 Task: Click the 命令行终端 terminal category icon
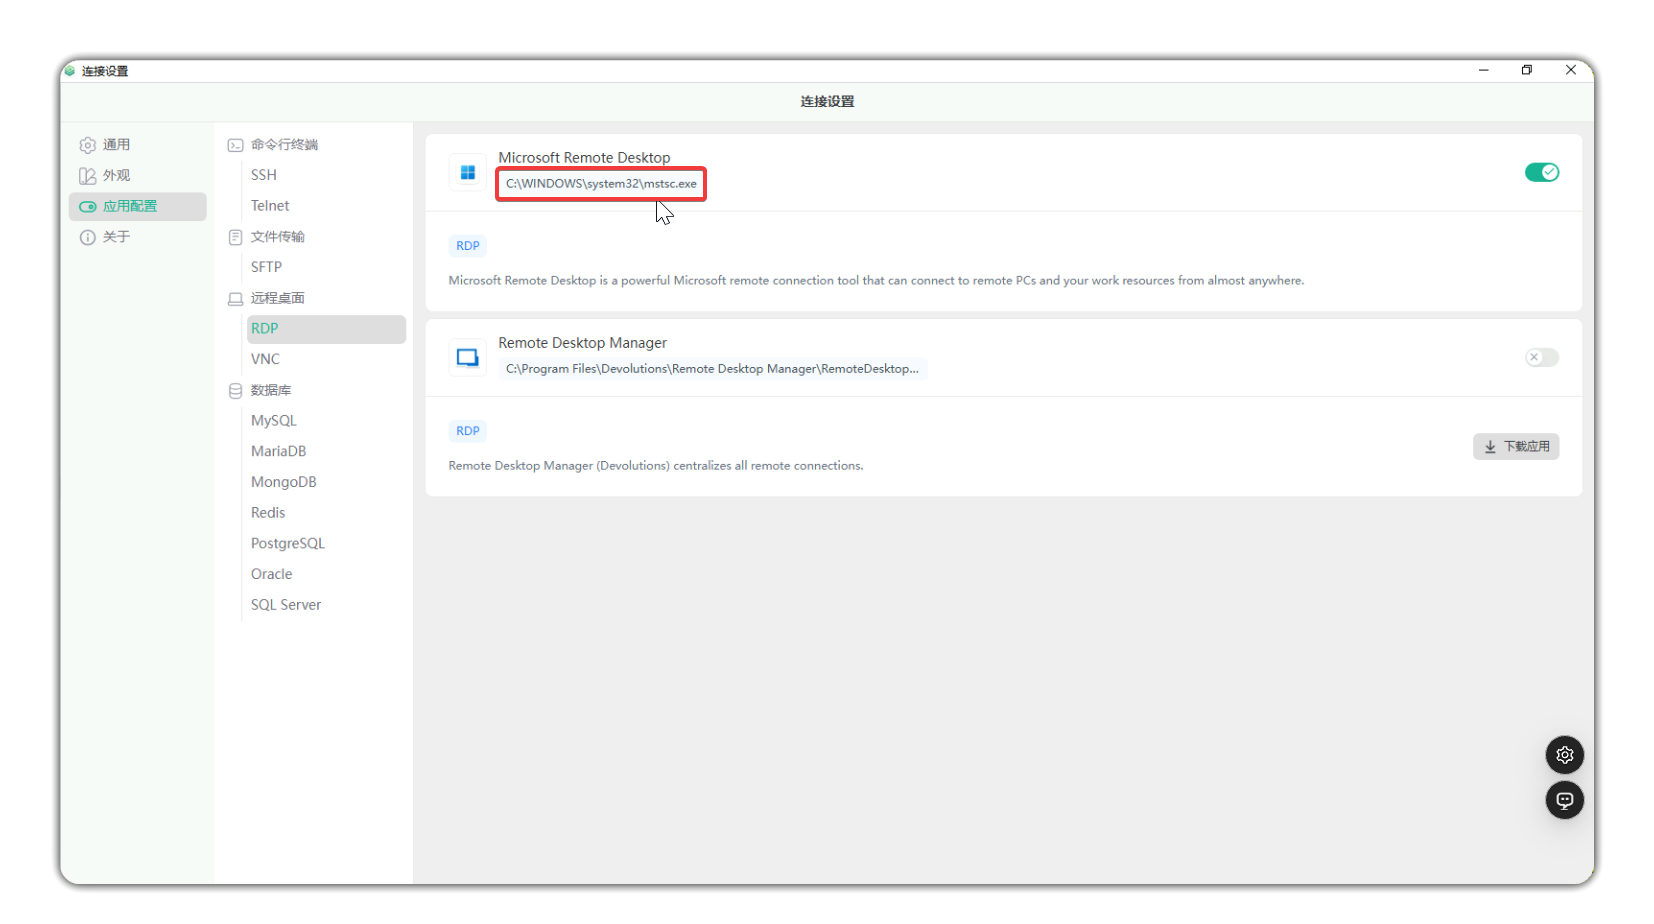pos(236,145)
